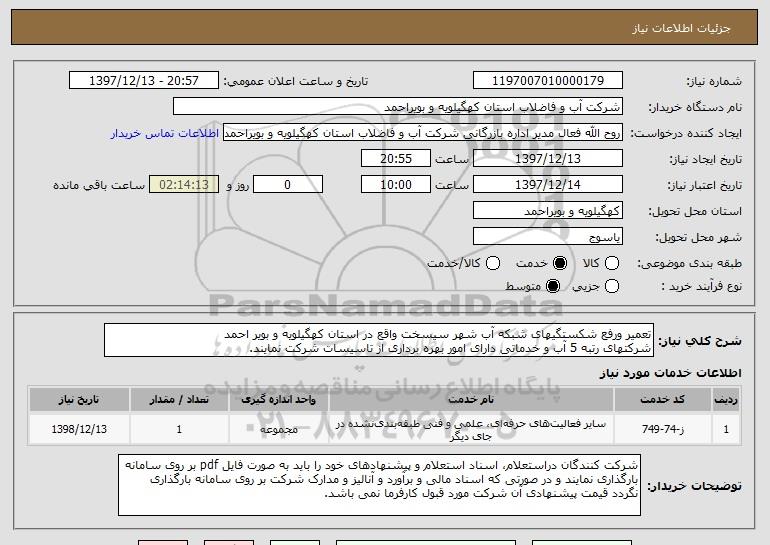Click the validity time field 10:00
Viewport: 770px width, 545px height.
[x=396, y=185]
